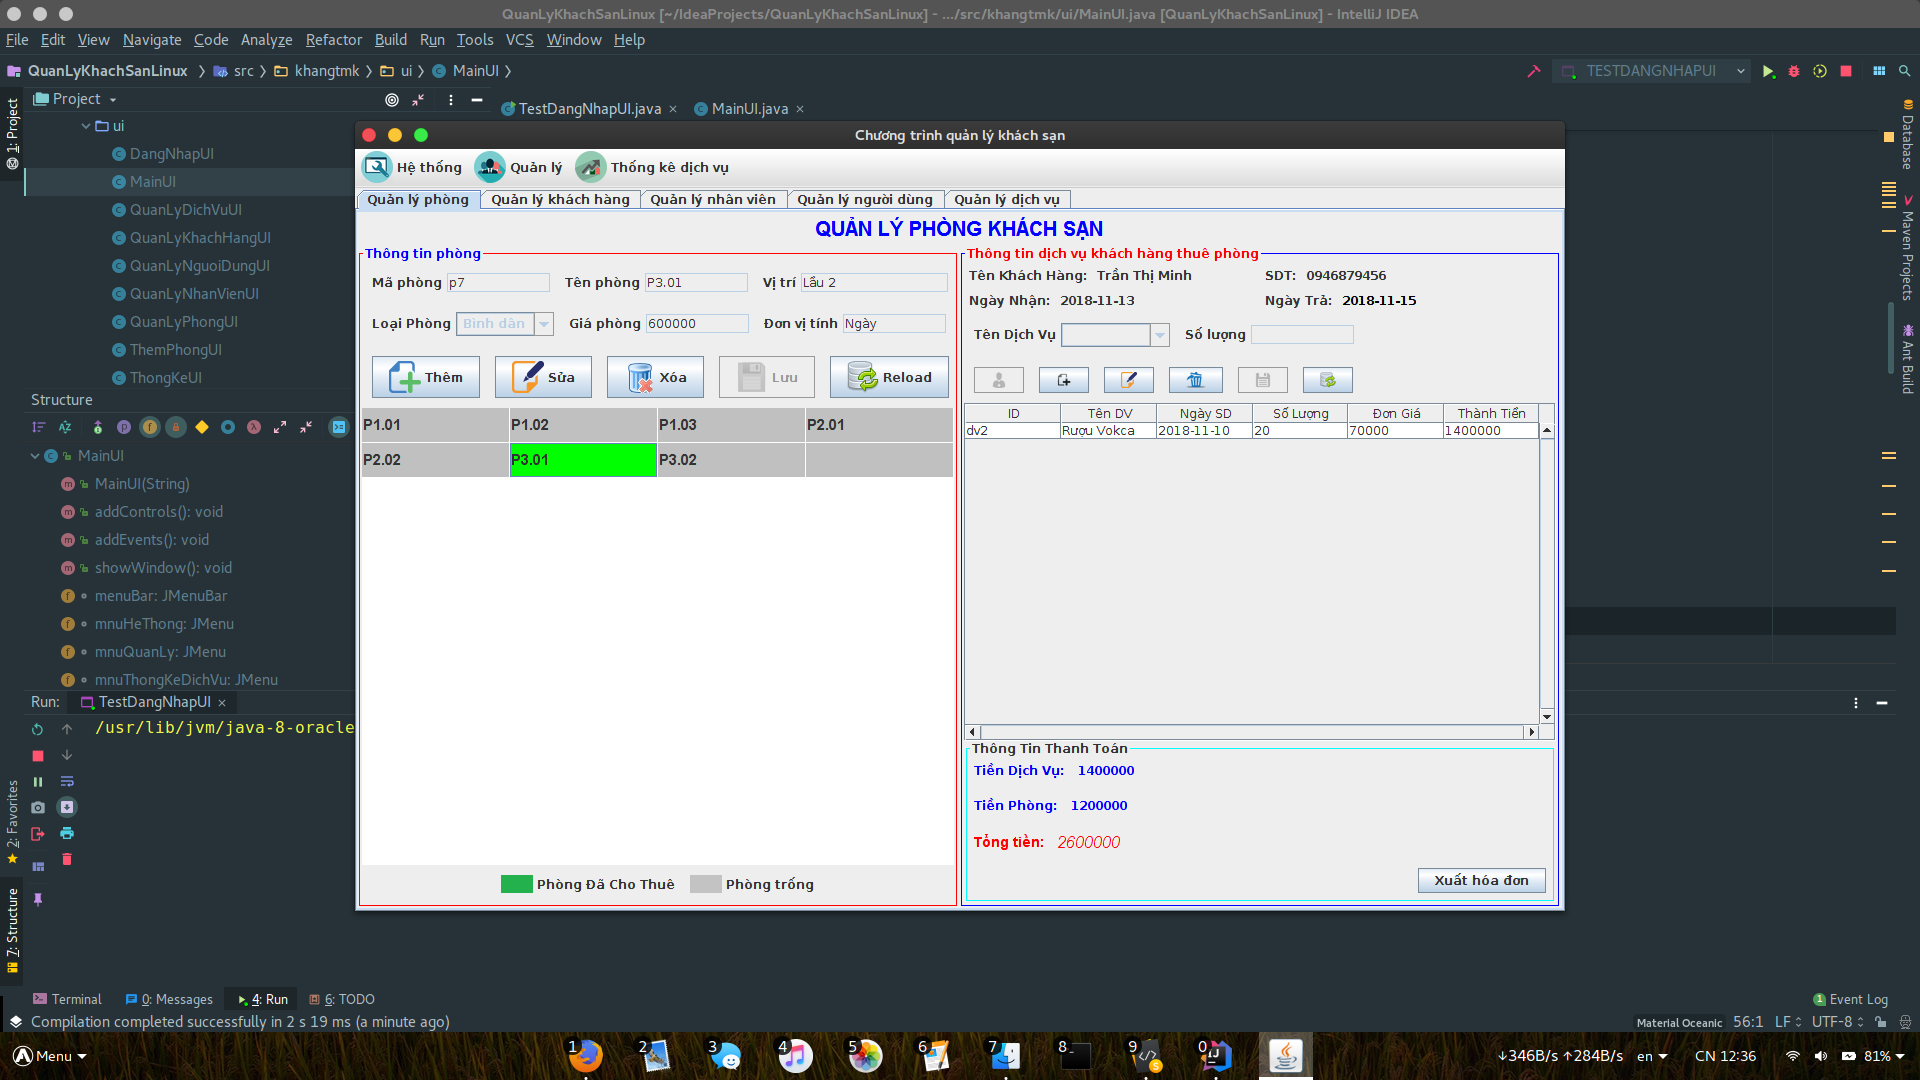1920x1080 pixels.
Task: Click the add service icon button
Action: coord(1063,380)
